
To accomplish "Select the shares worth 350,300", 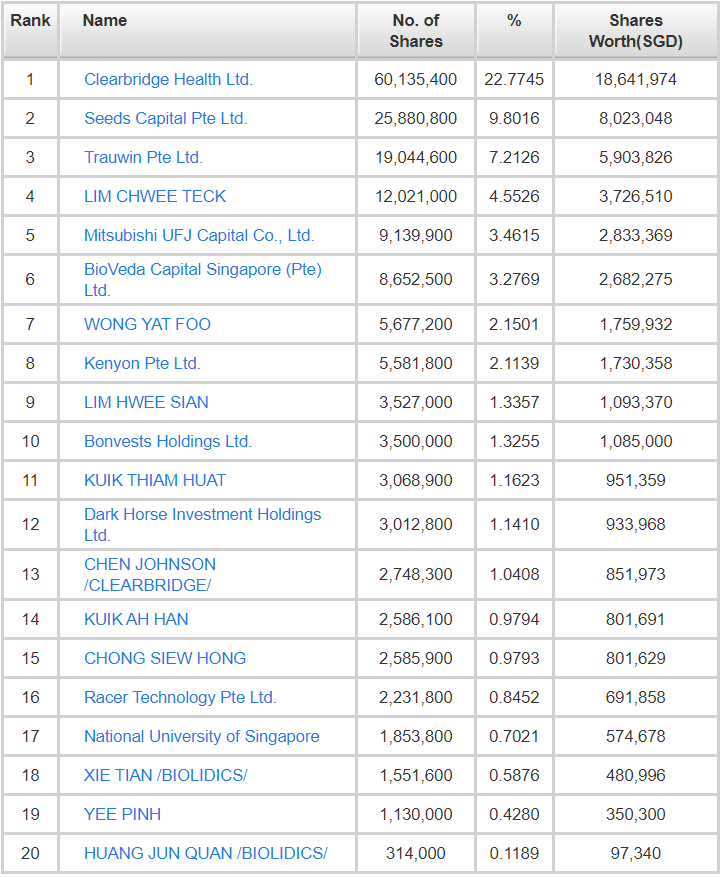I will click(x=636, y=815).
